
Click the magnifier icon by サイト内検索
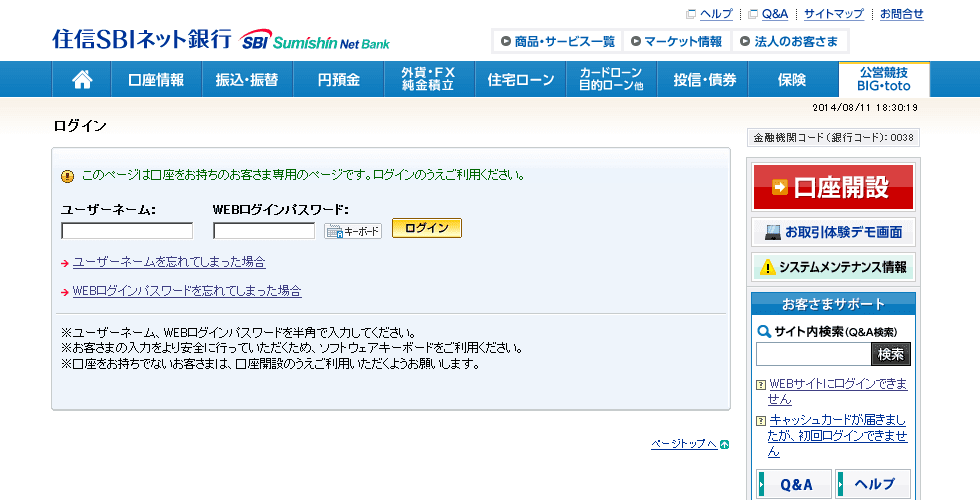coord(764,331)
